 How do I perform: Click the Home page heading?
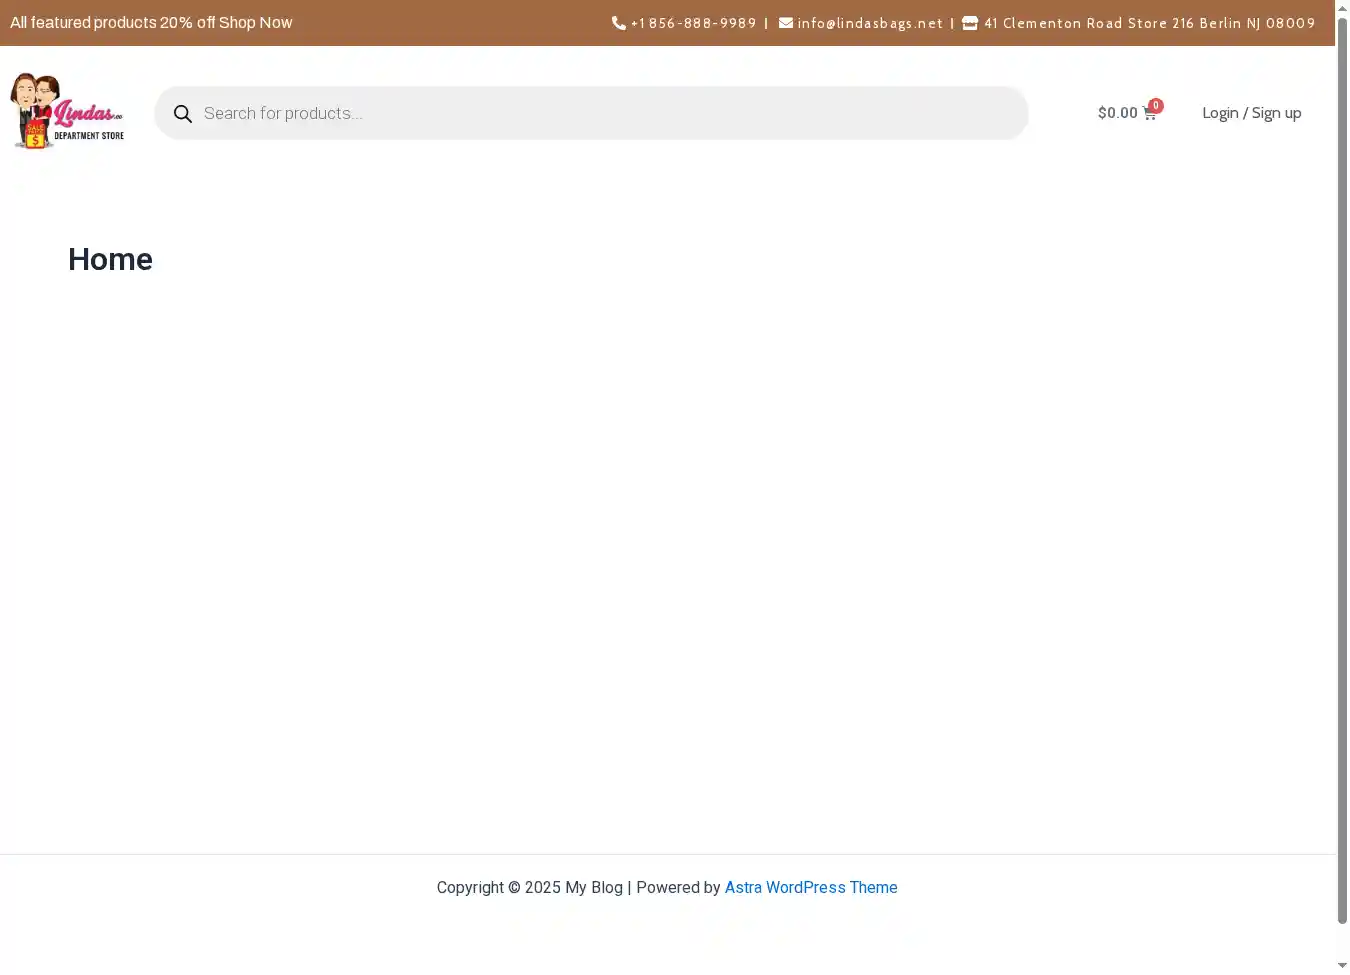tap(110, 259)
